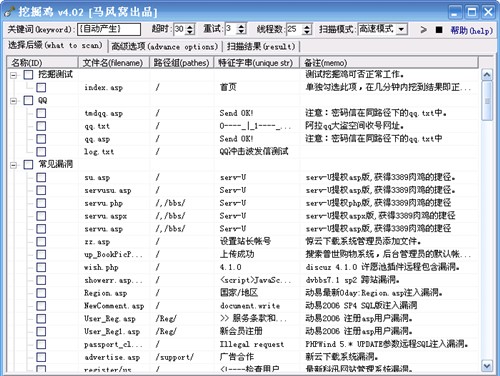The width and height of the screenshot is (500, 376).
Task: Check the advertise.asp row checkbox
Action: pos(41,357)
